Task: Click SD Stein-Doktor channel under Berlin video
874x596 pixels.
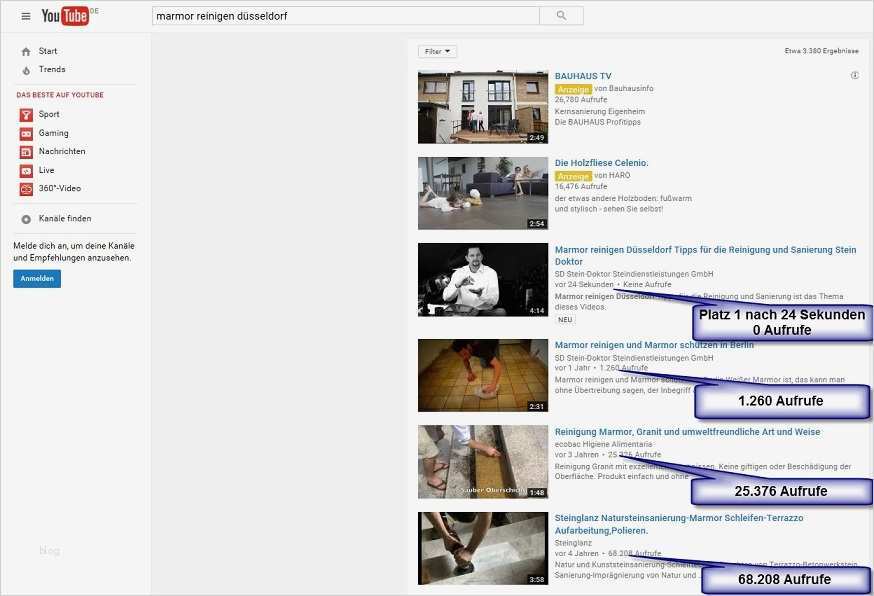Action: (x=634, y=358)
